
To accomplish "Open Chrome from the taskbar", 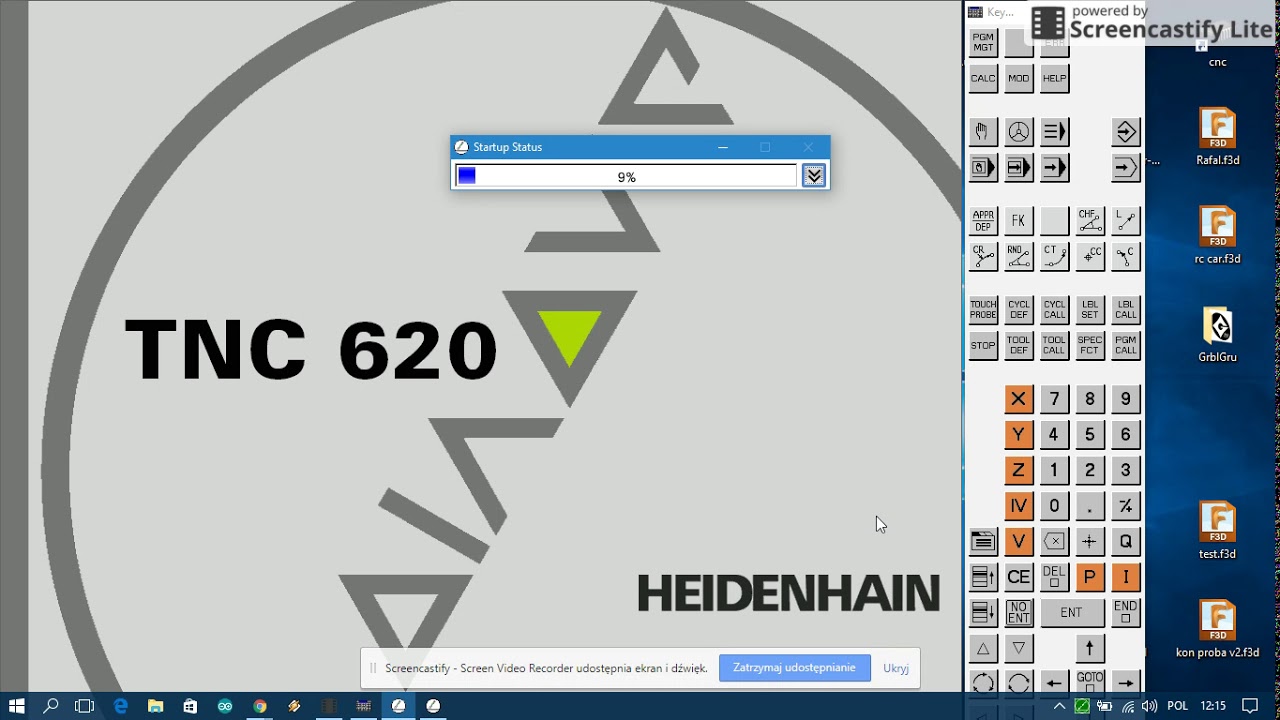I will click(260, 706).
